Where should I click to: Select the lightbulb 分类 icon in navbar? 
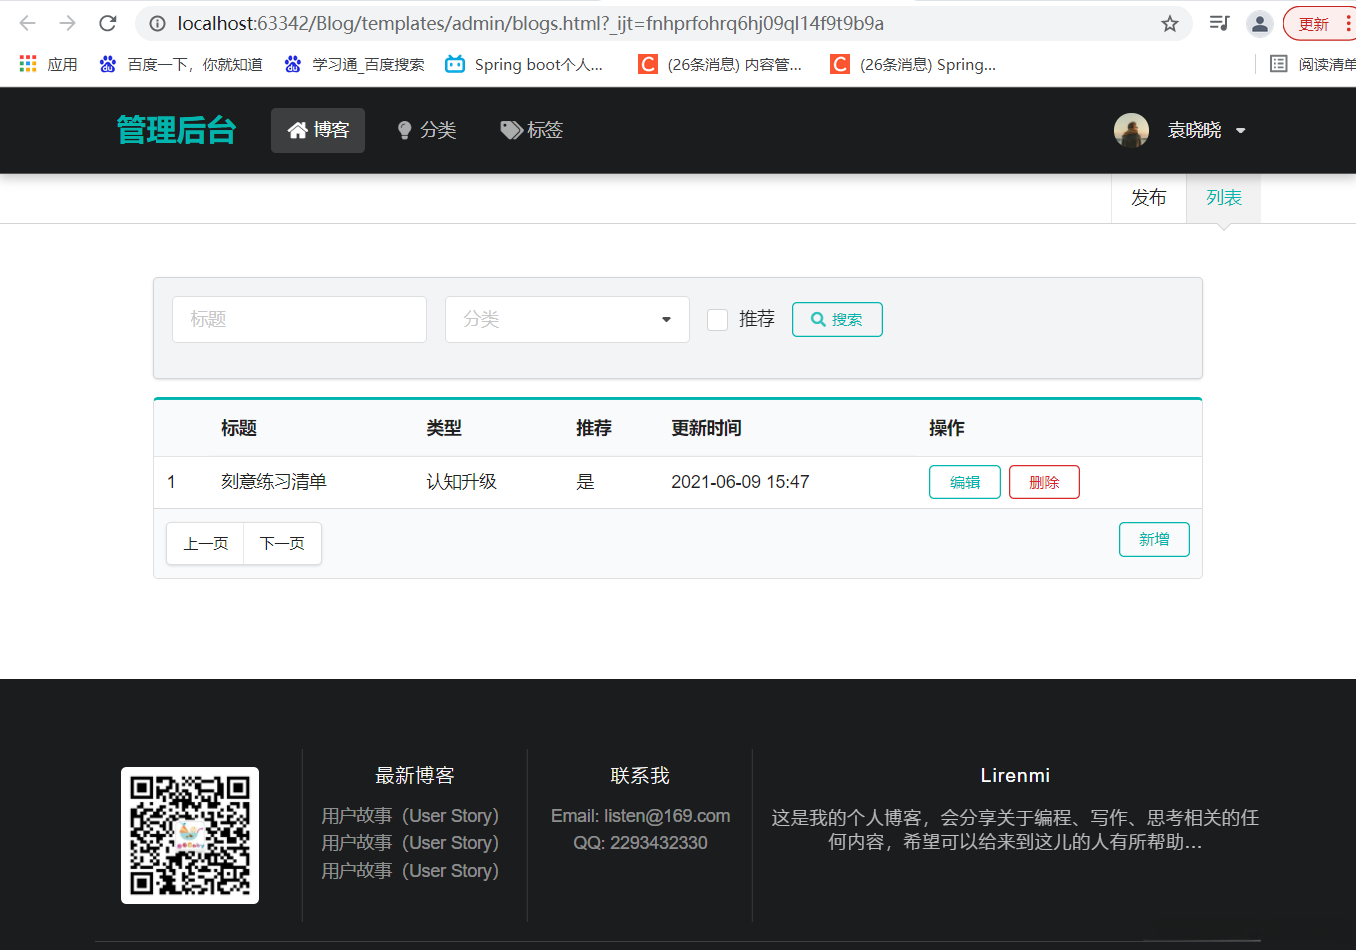(x=404, y=129)
